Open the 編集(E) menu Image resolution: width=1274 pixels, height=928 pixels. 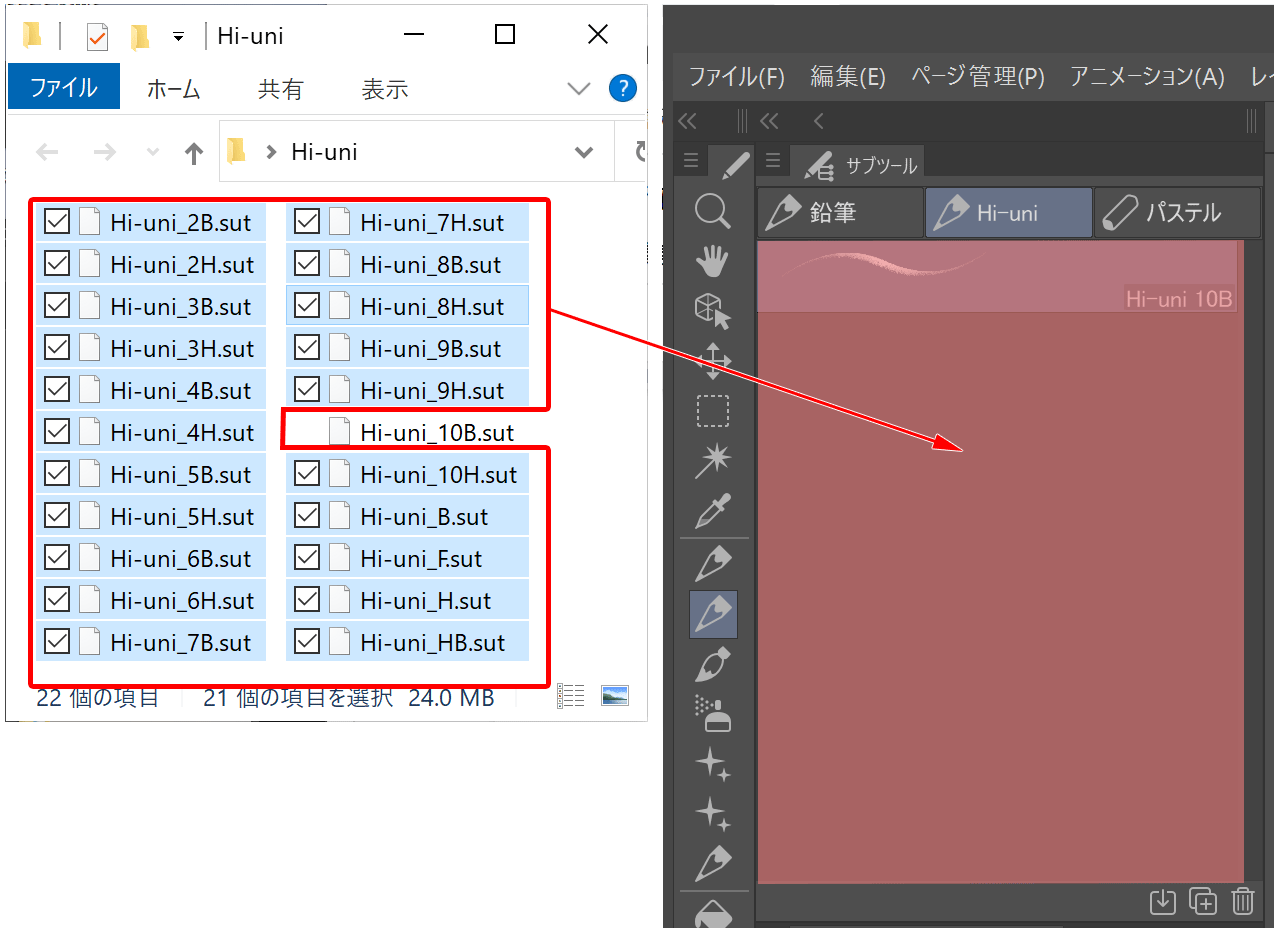(849, 76)
